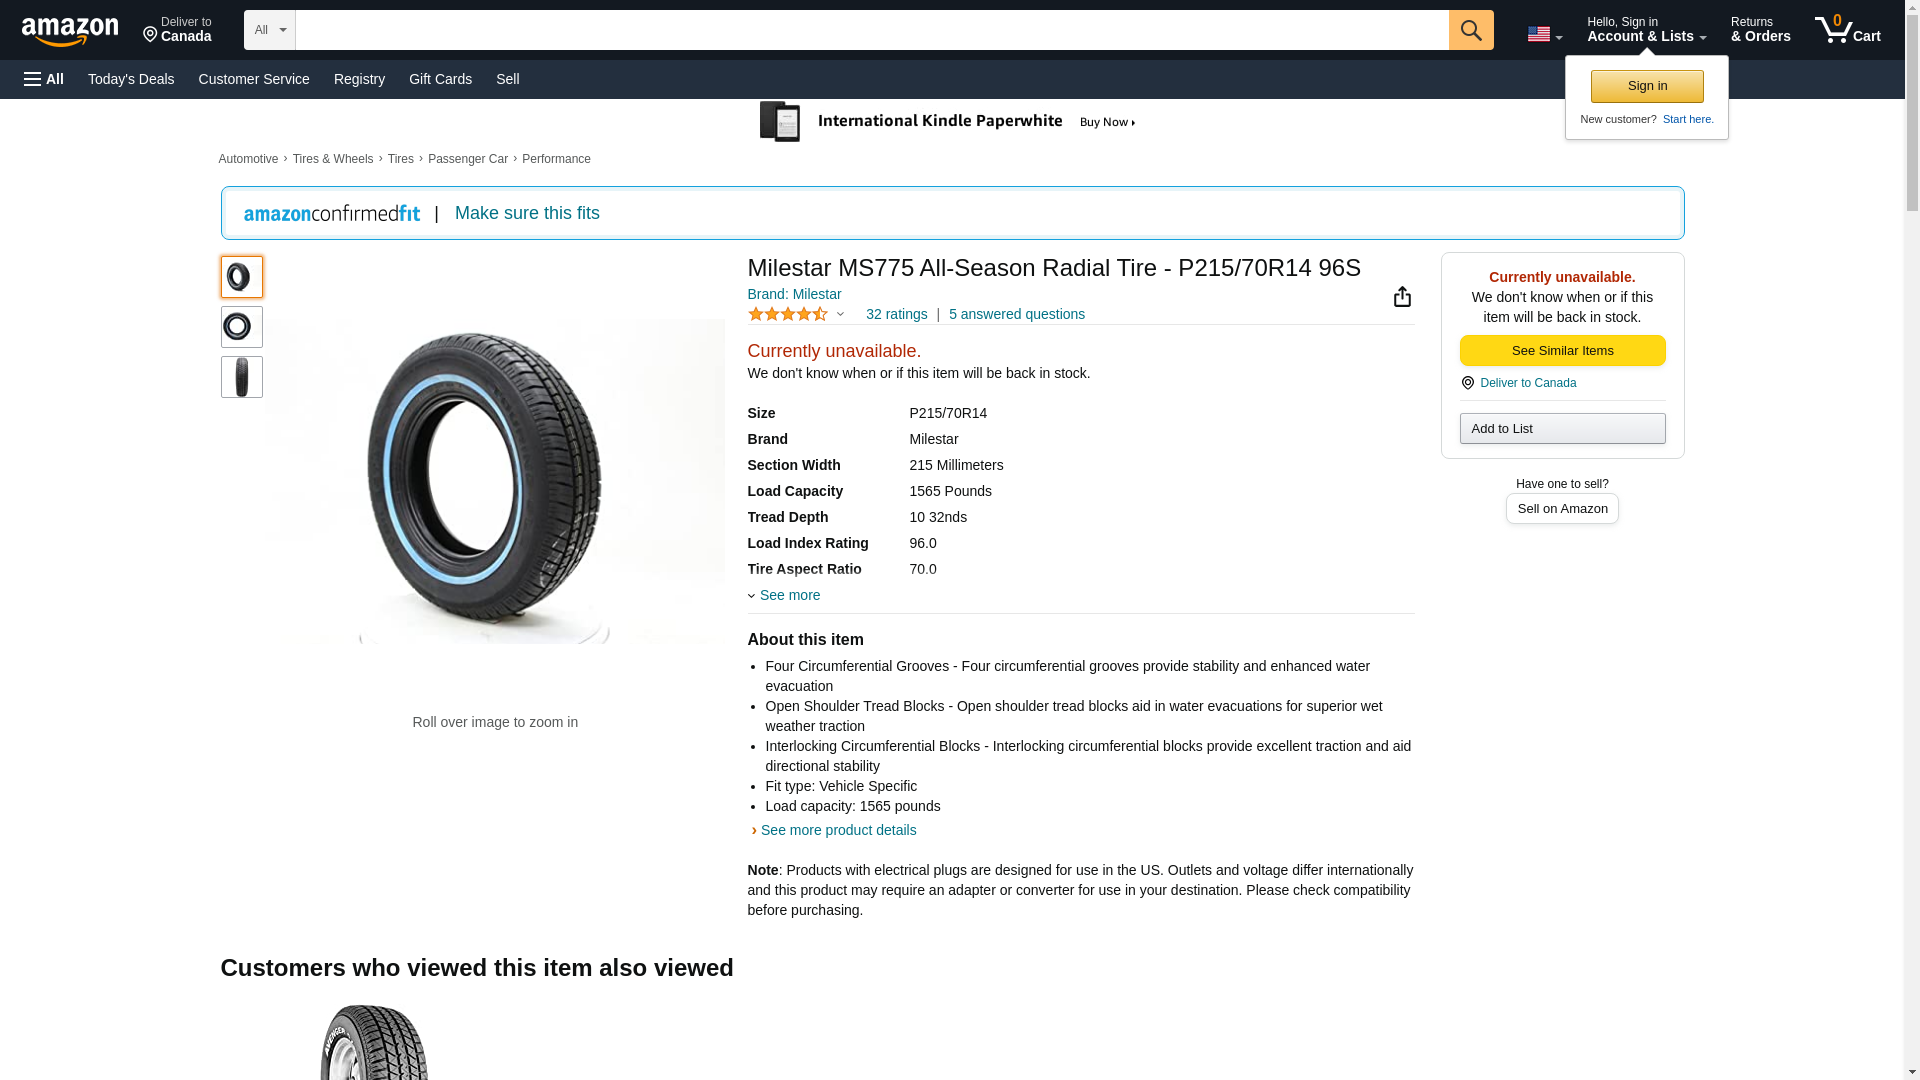
Task: Click the Amazon search input field
Action: tap(871, 30)
